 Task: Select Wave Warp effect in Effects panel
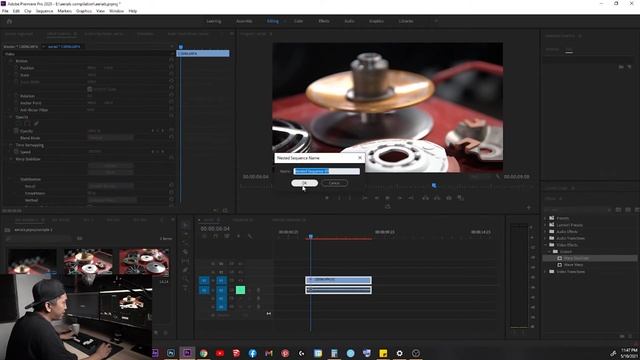[x=573, y=264]
